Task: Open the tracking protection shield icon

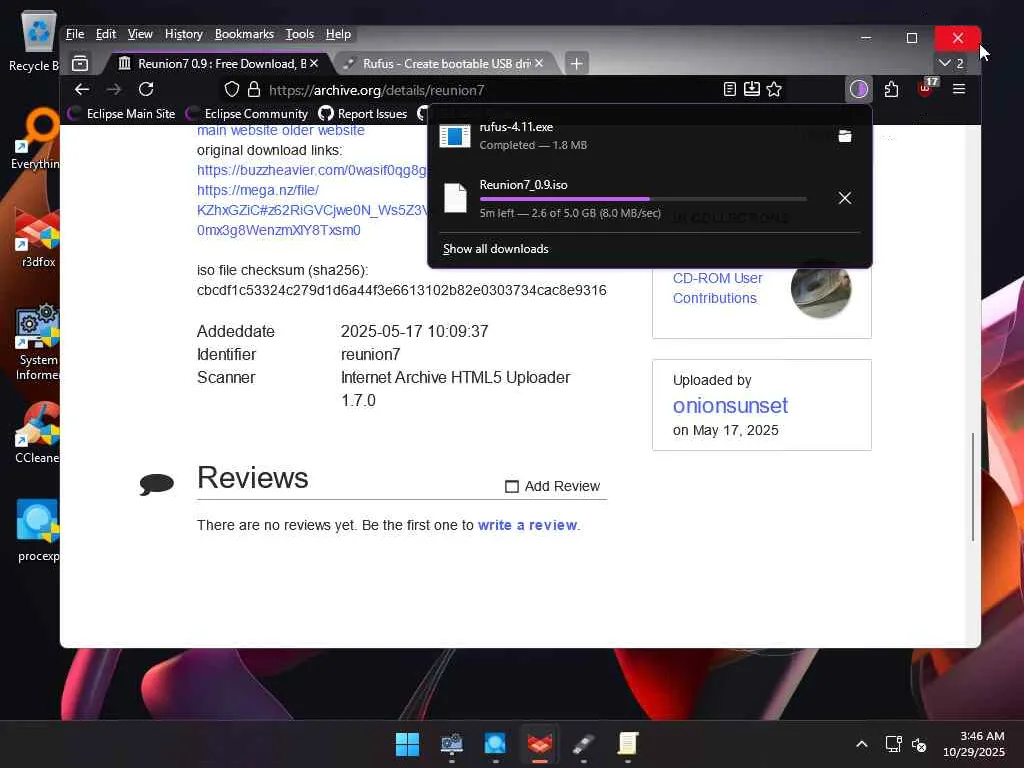Action: pos(231,89)
